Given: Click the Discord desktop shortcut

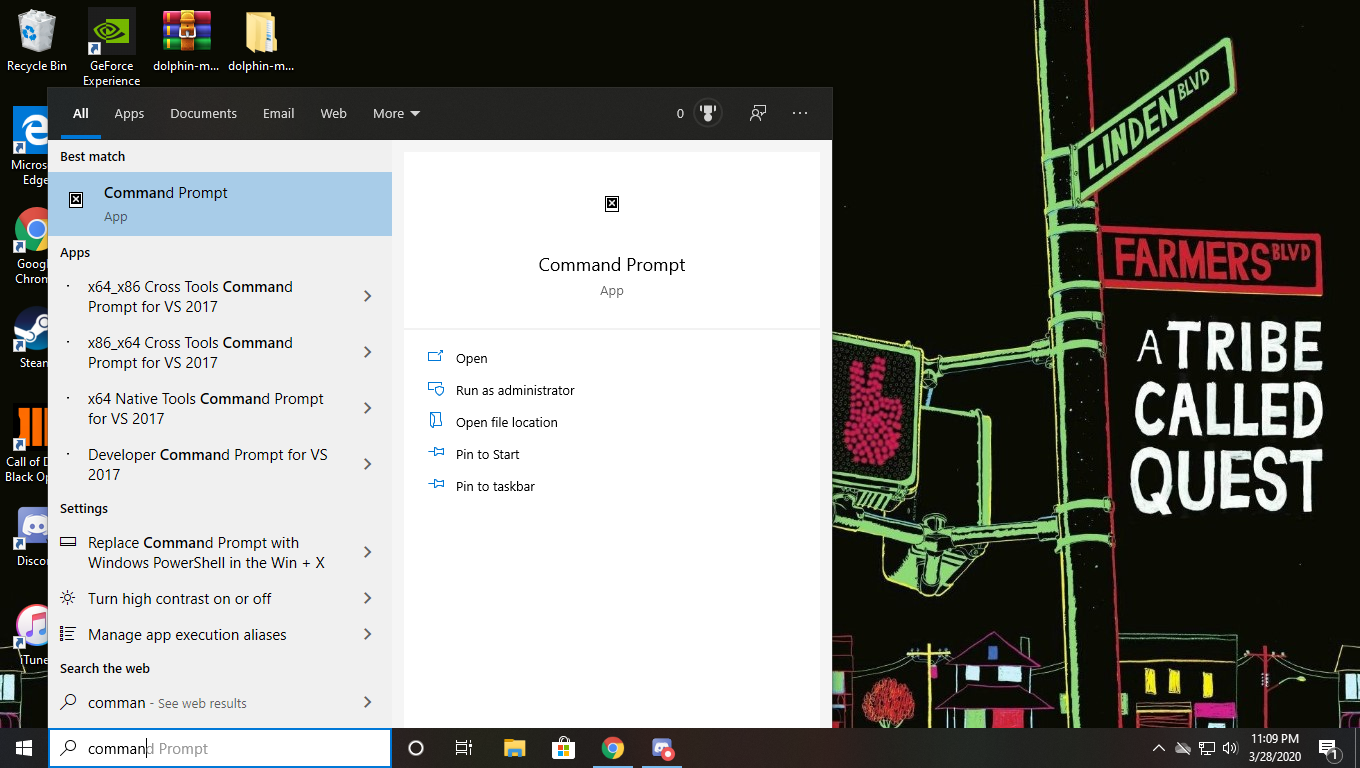Looking at the screenshot, I should pyautogui.click(x=31, y=537).
